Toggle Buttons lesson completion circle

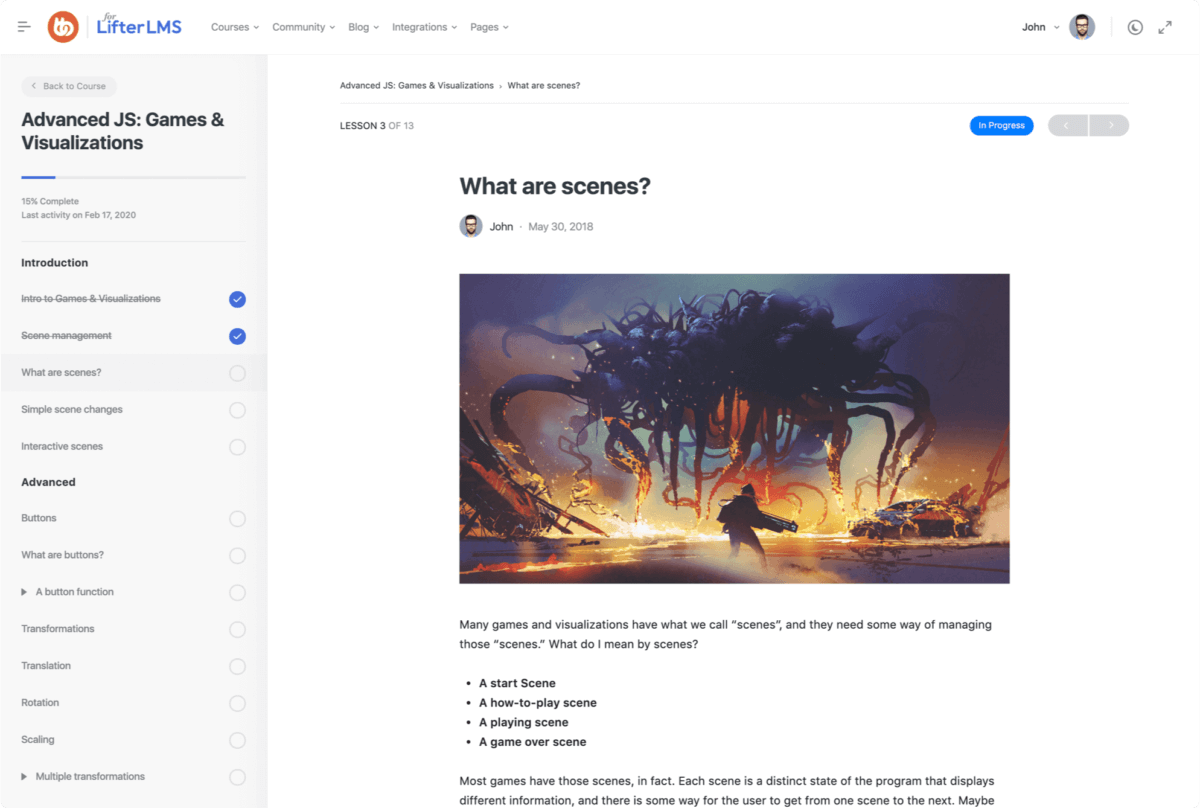(237, 519)
